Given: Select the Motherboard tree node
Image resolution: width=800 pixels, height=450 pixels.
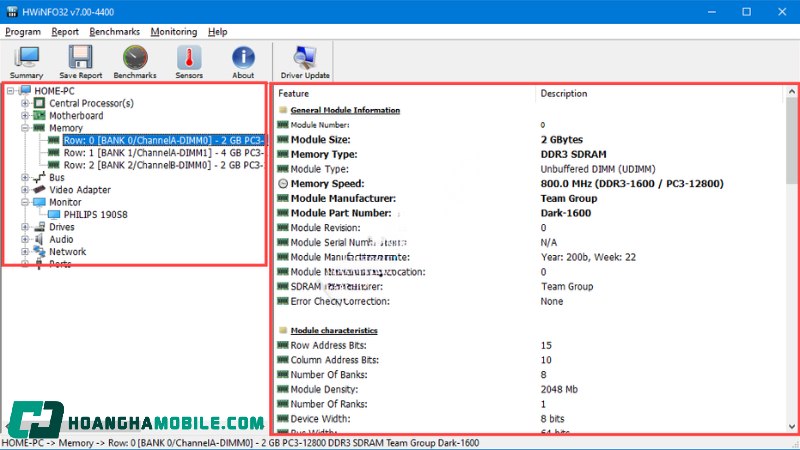Looking at the screenshot, I should coord(76,116).
